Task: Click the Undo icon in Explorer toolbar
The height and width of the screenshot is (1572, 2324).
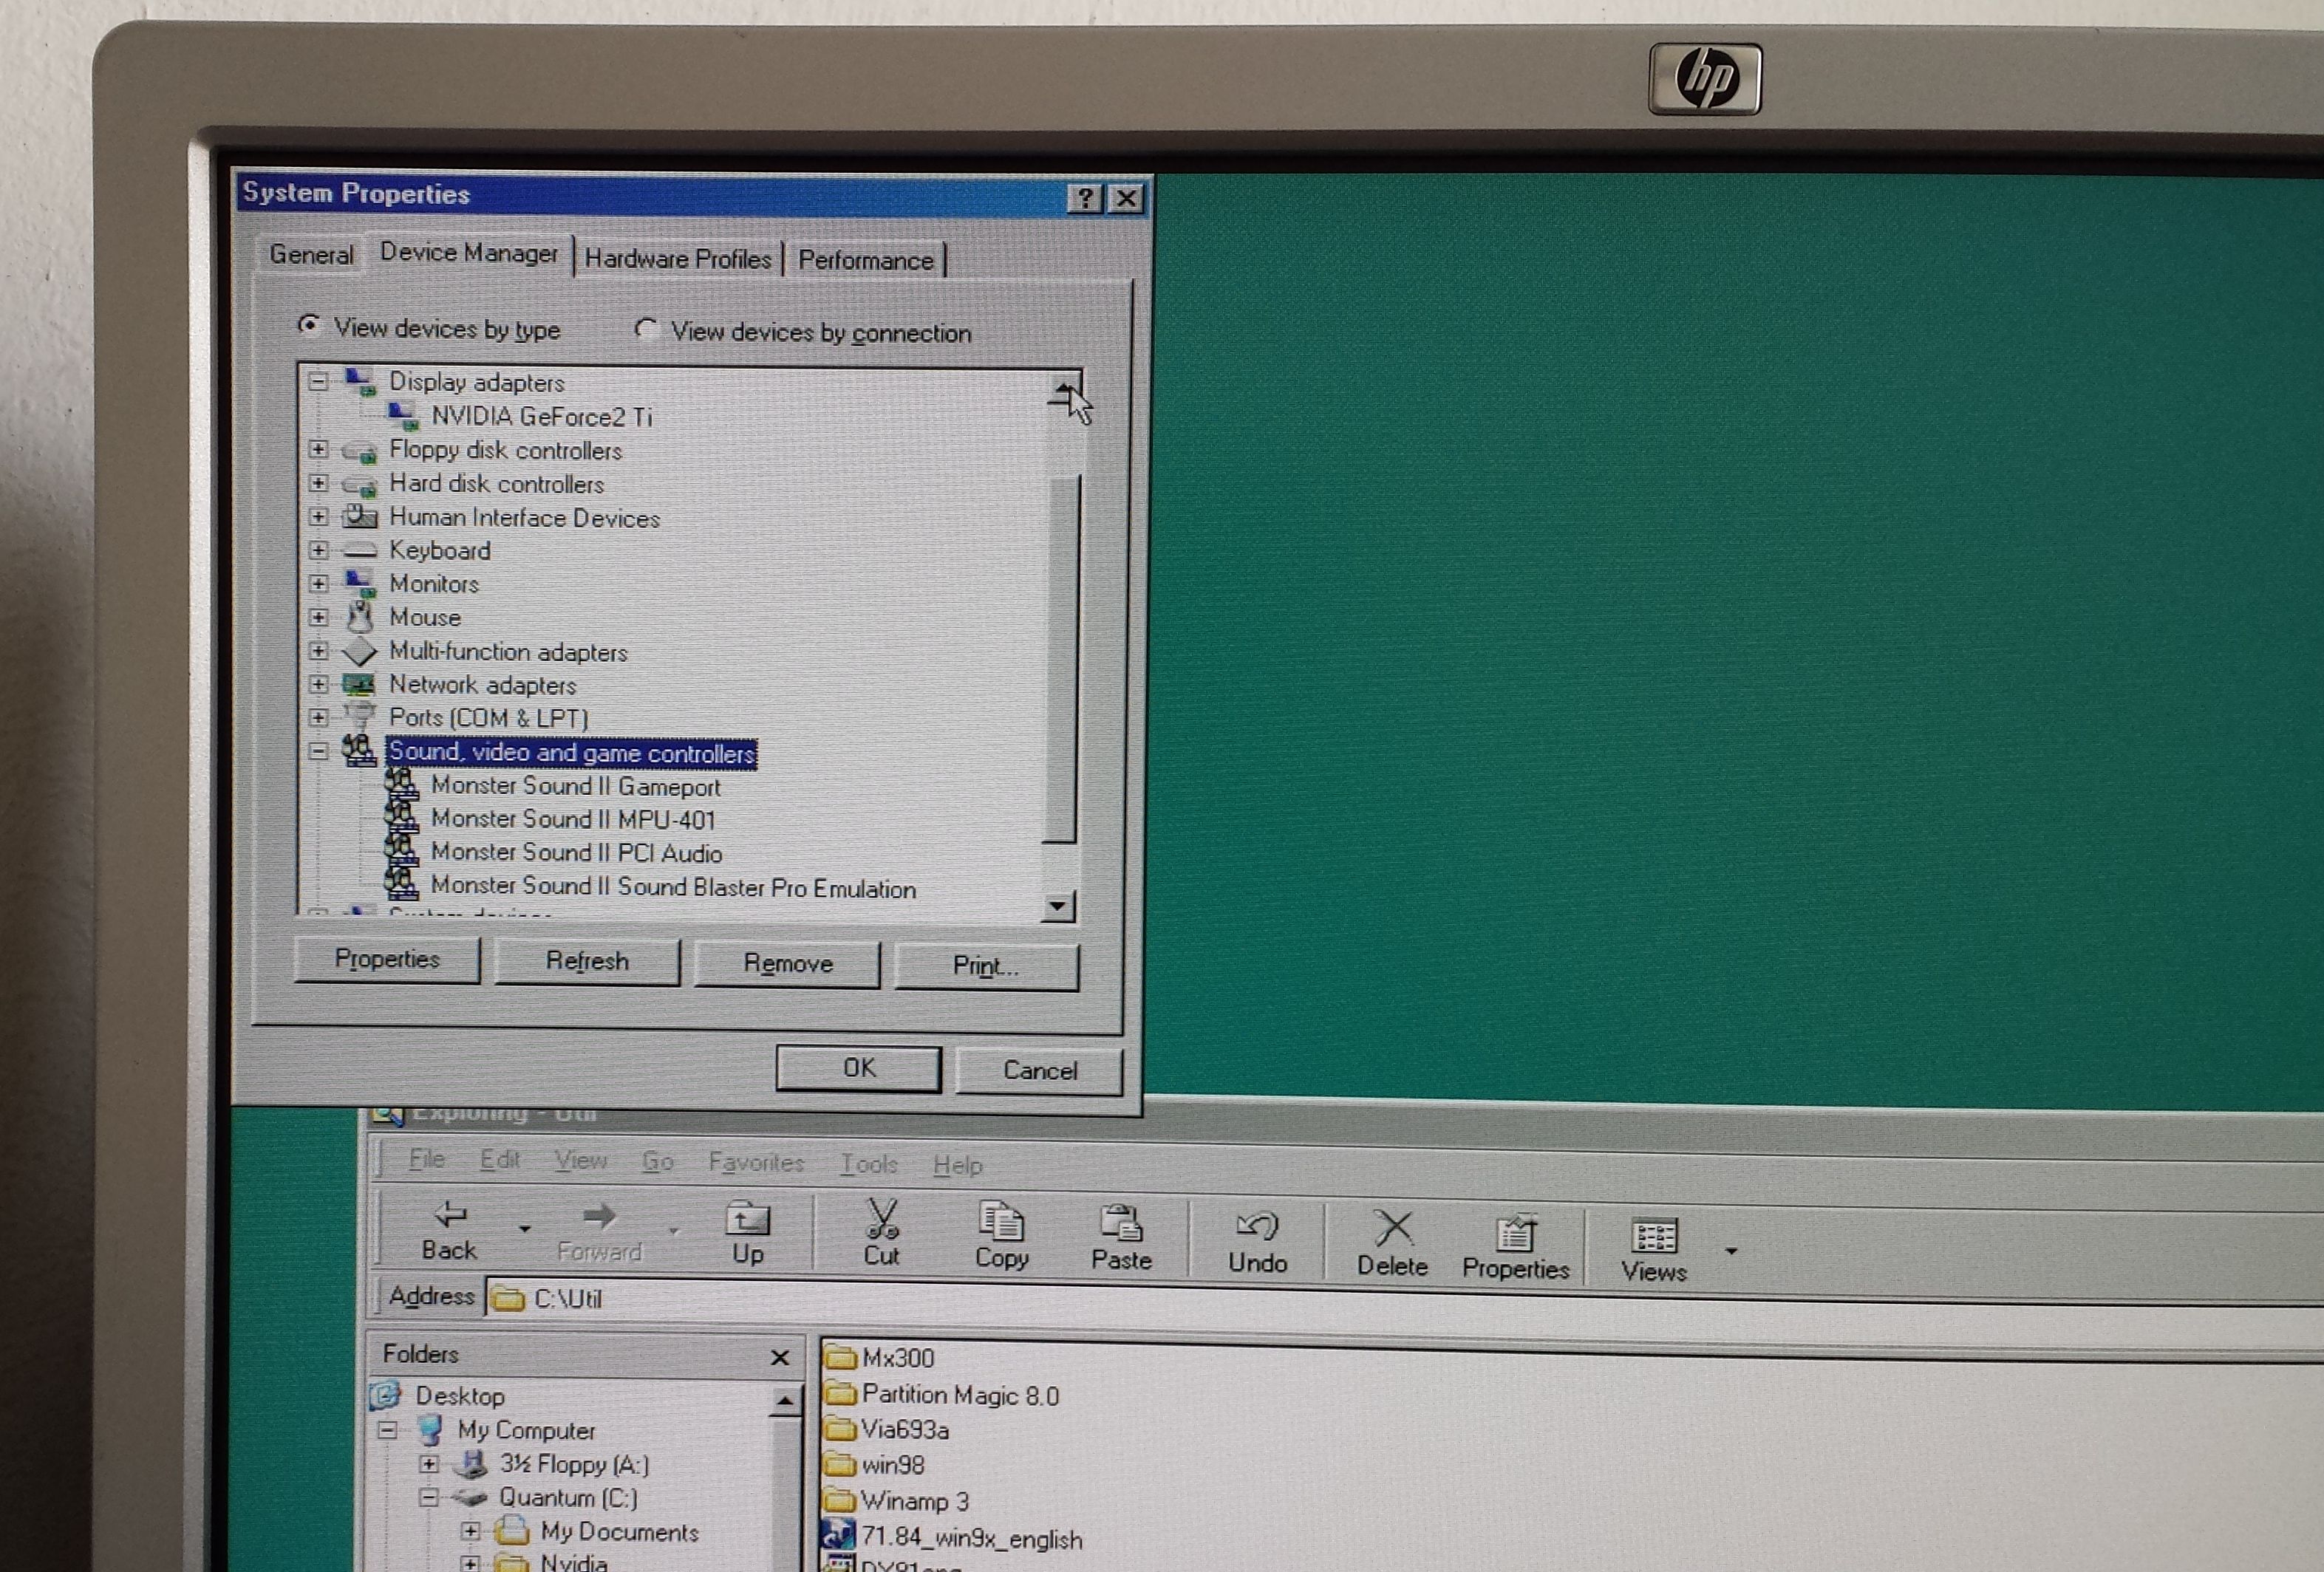Action: 1257,1226
